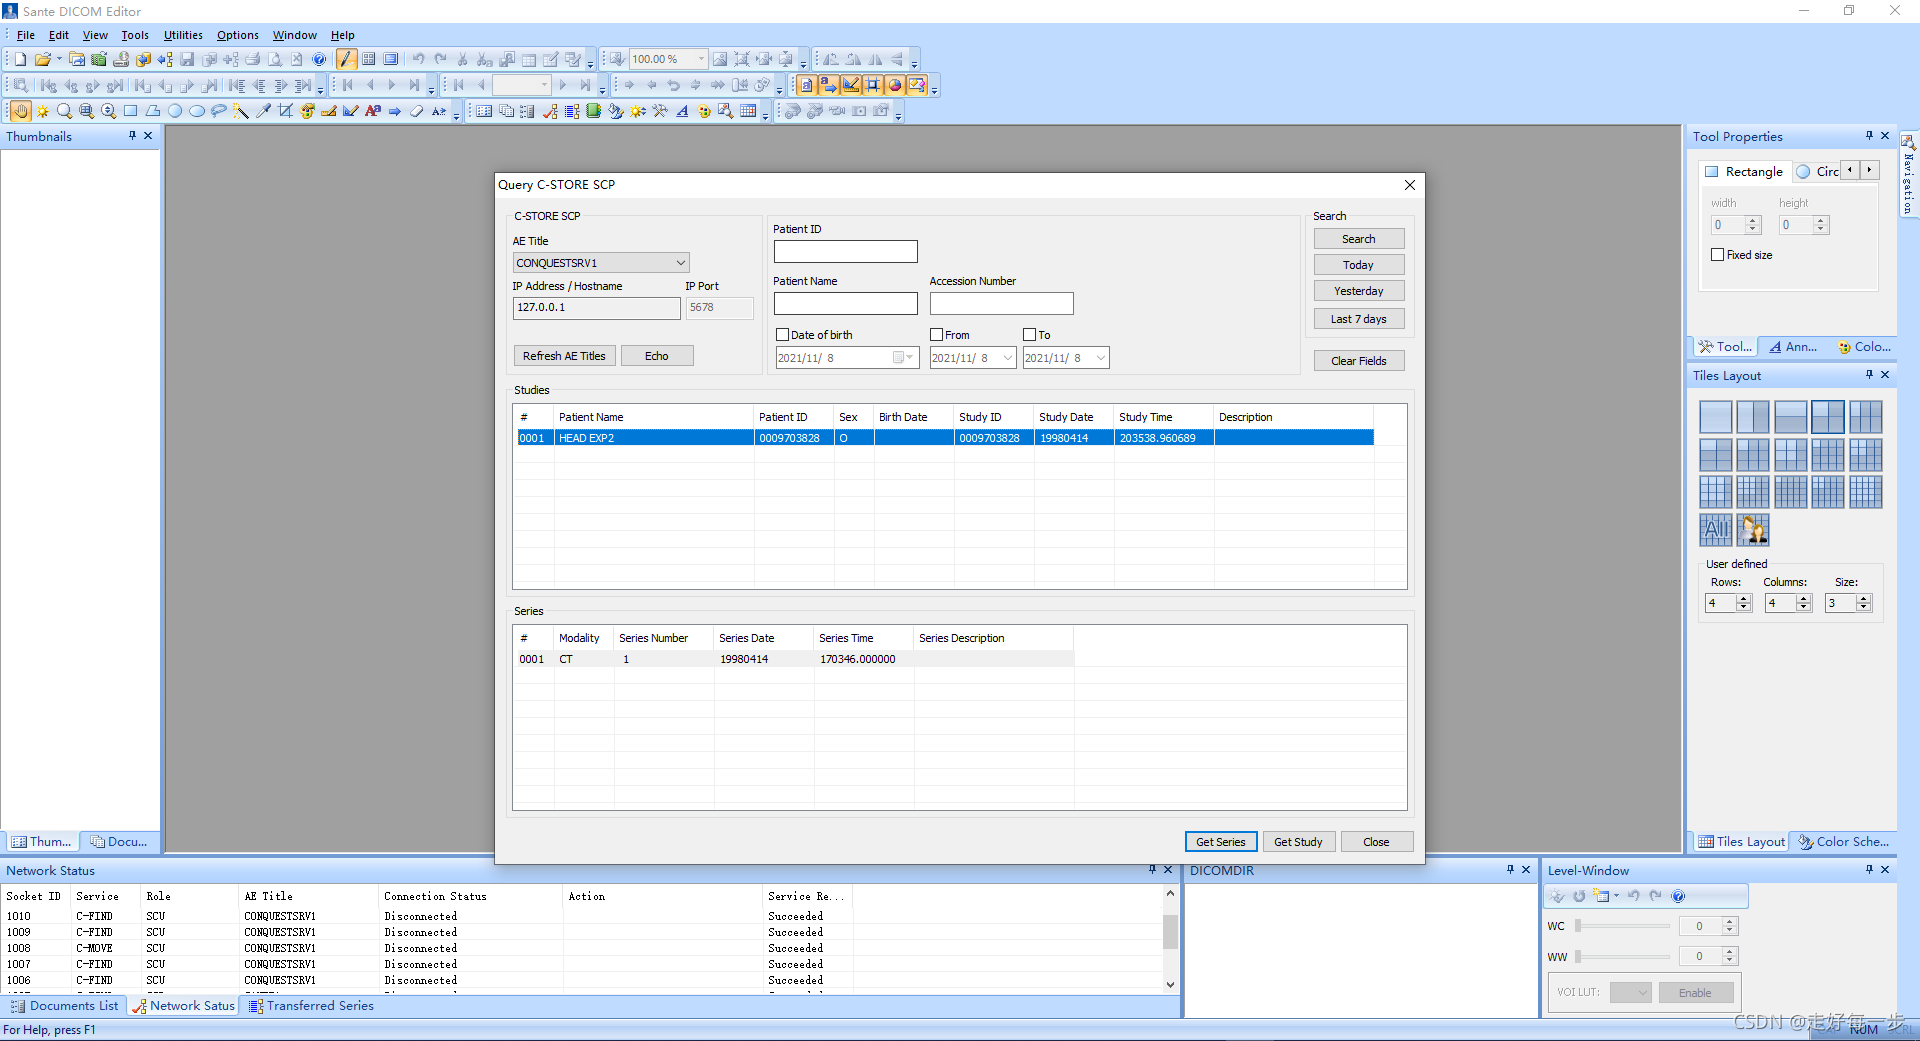The image size is (1920, 1041).
Task: Click the WW slider handle
Action: [x=1578, y=957]
